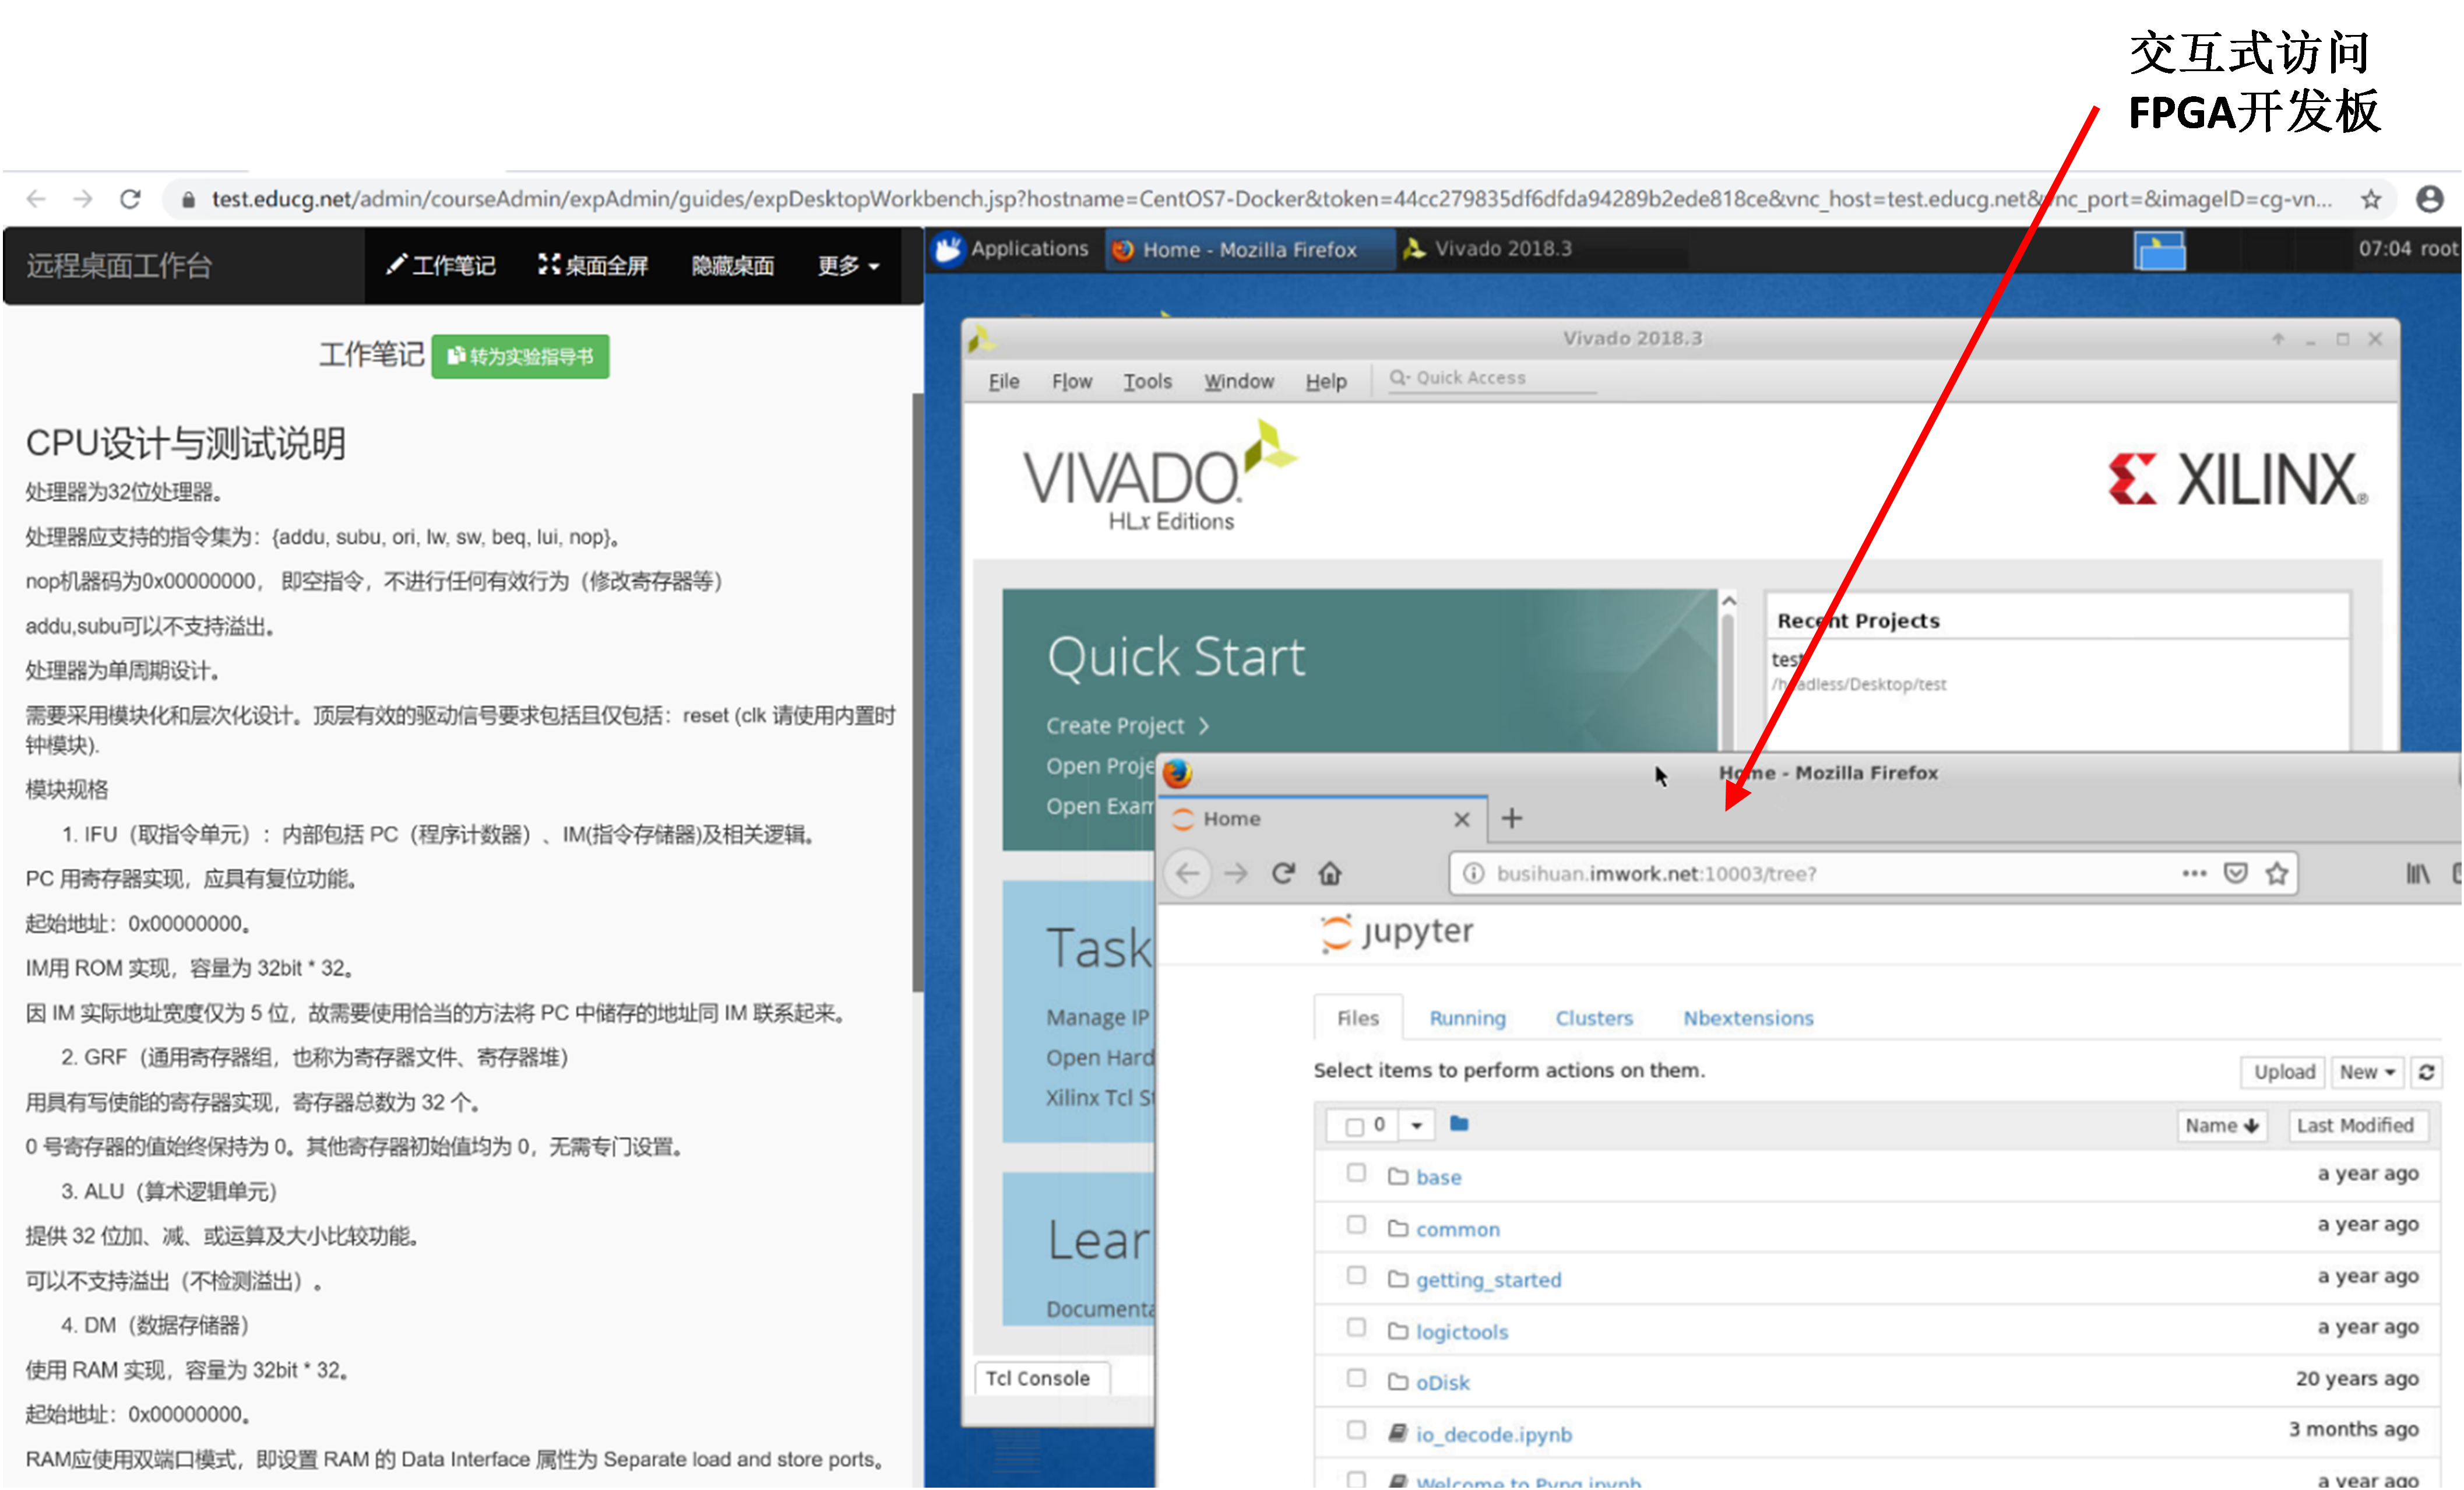Go back in outer browser
This screenshot has width=2464, height=1490.
coord(37,199)
